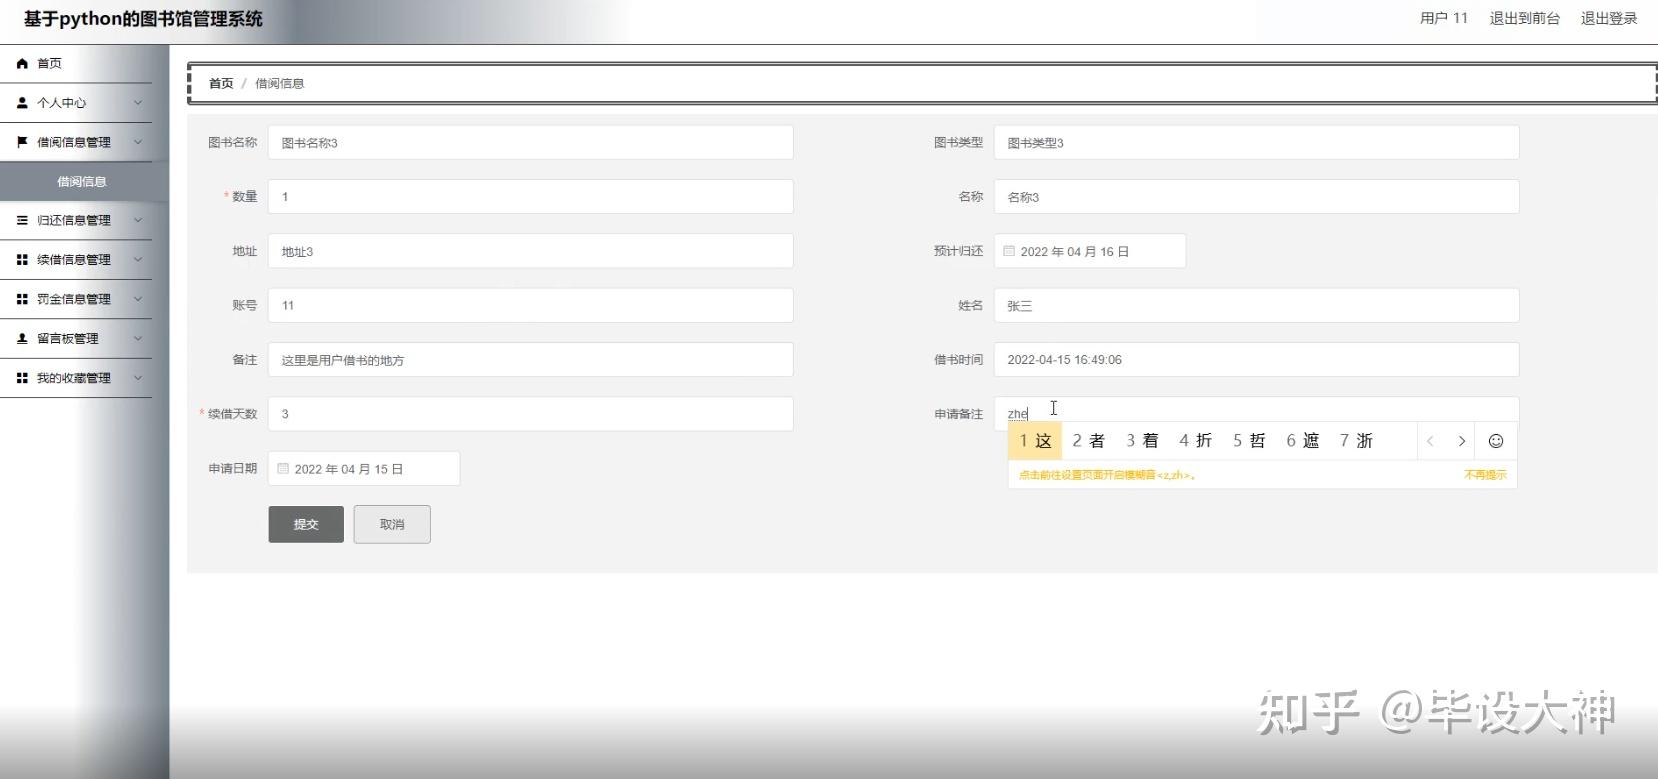The image size is (1658, 779).
Task: Click the user icon for 留言板管理
Action: 22,338
